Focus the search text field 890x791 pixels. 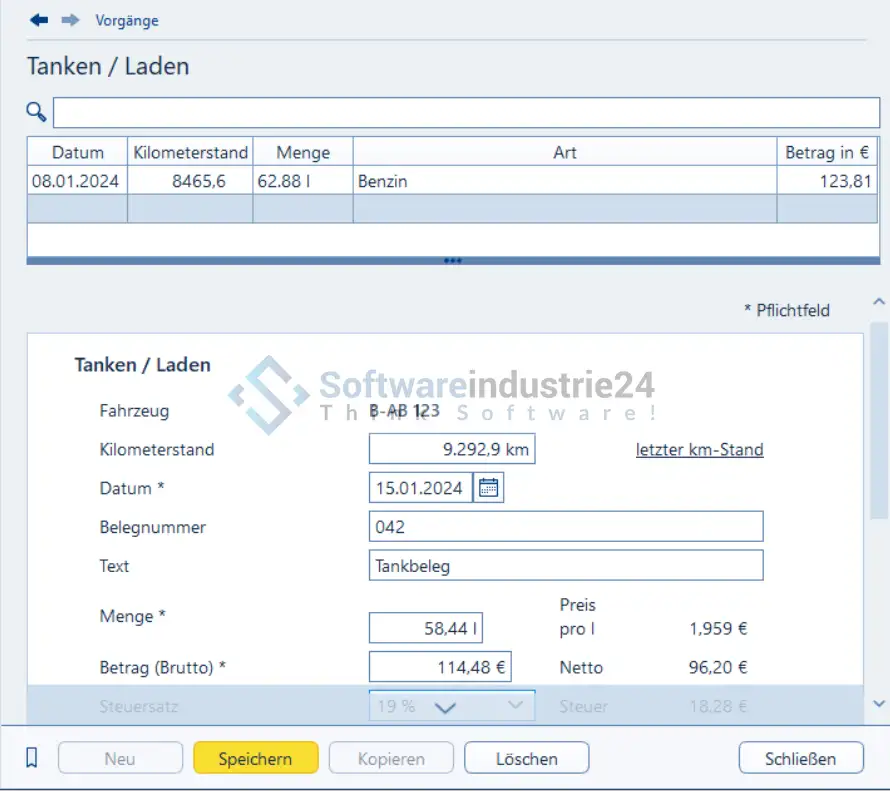[466, 112]
